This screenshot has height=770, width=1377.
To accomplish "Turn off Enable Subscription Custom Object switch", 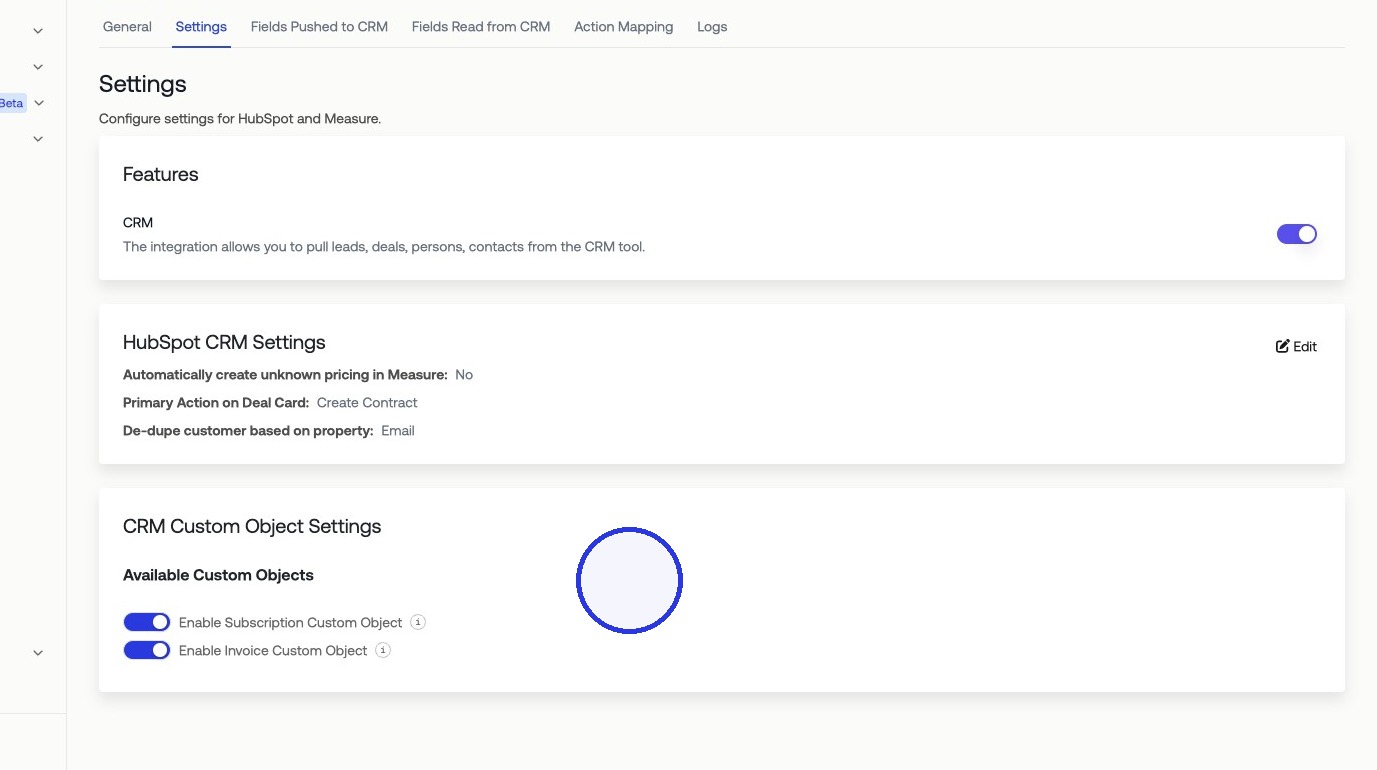I will [x=147, y=622].
